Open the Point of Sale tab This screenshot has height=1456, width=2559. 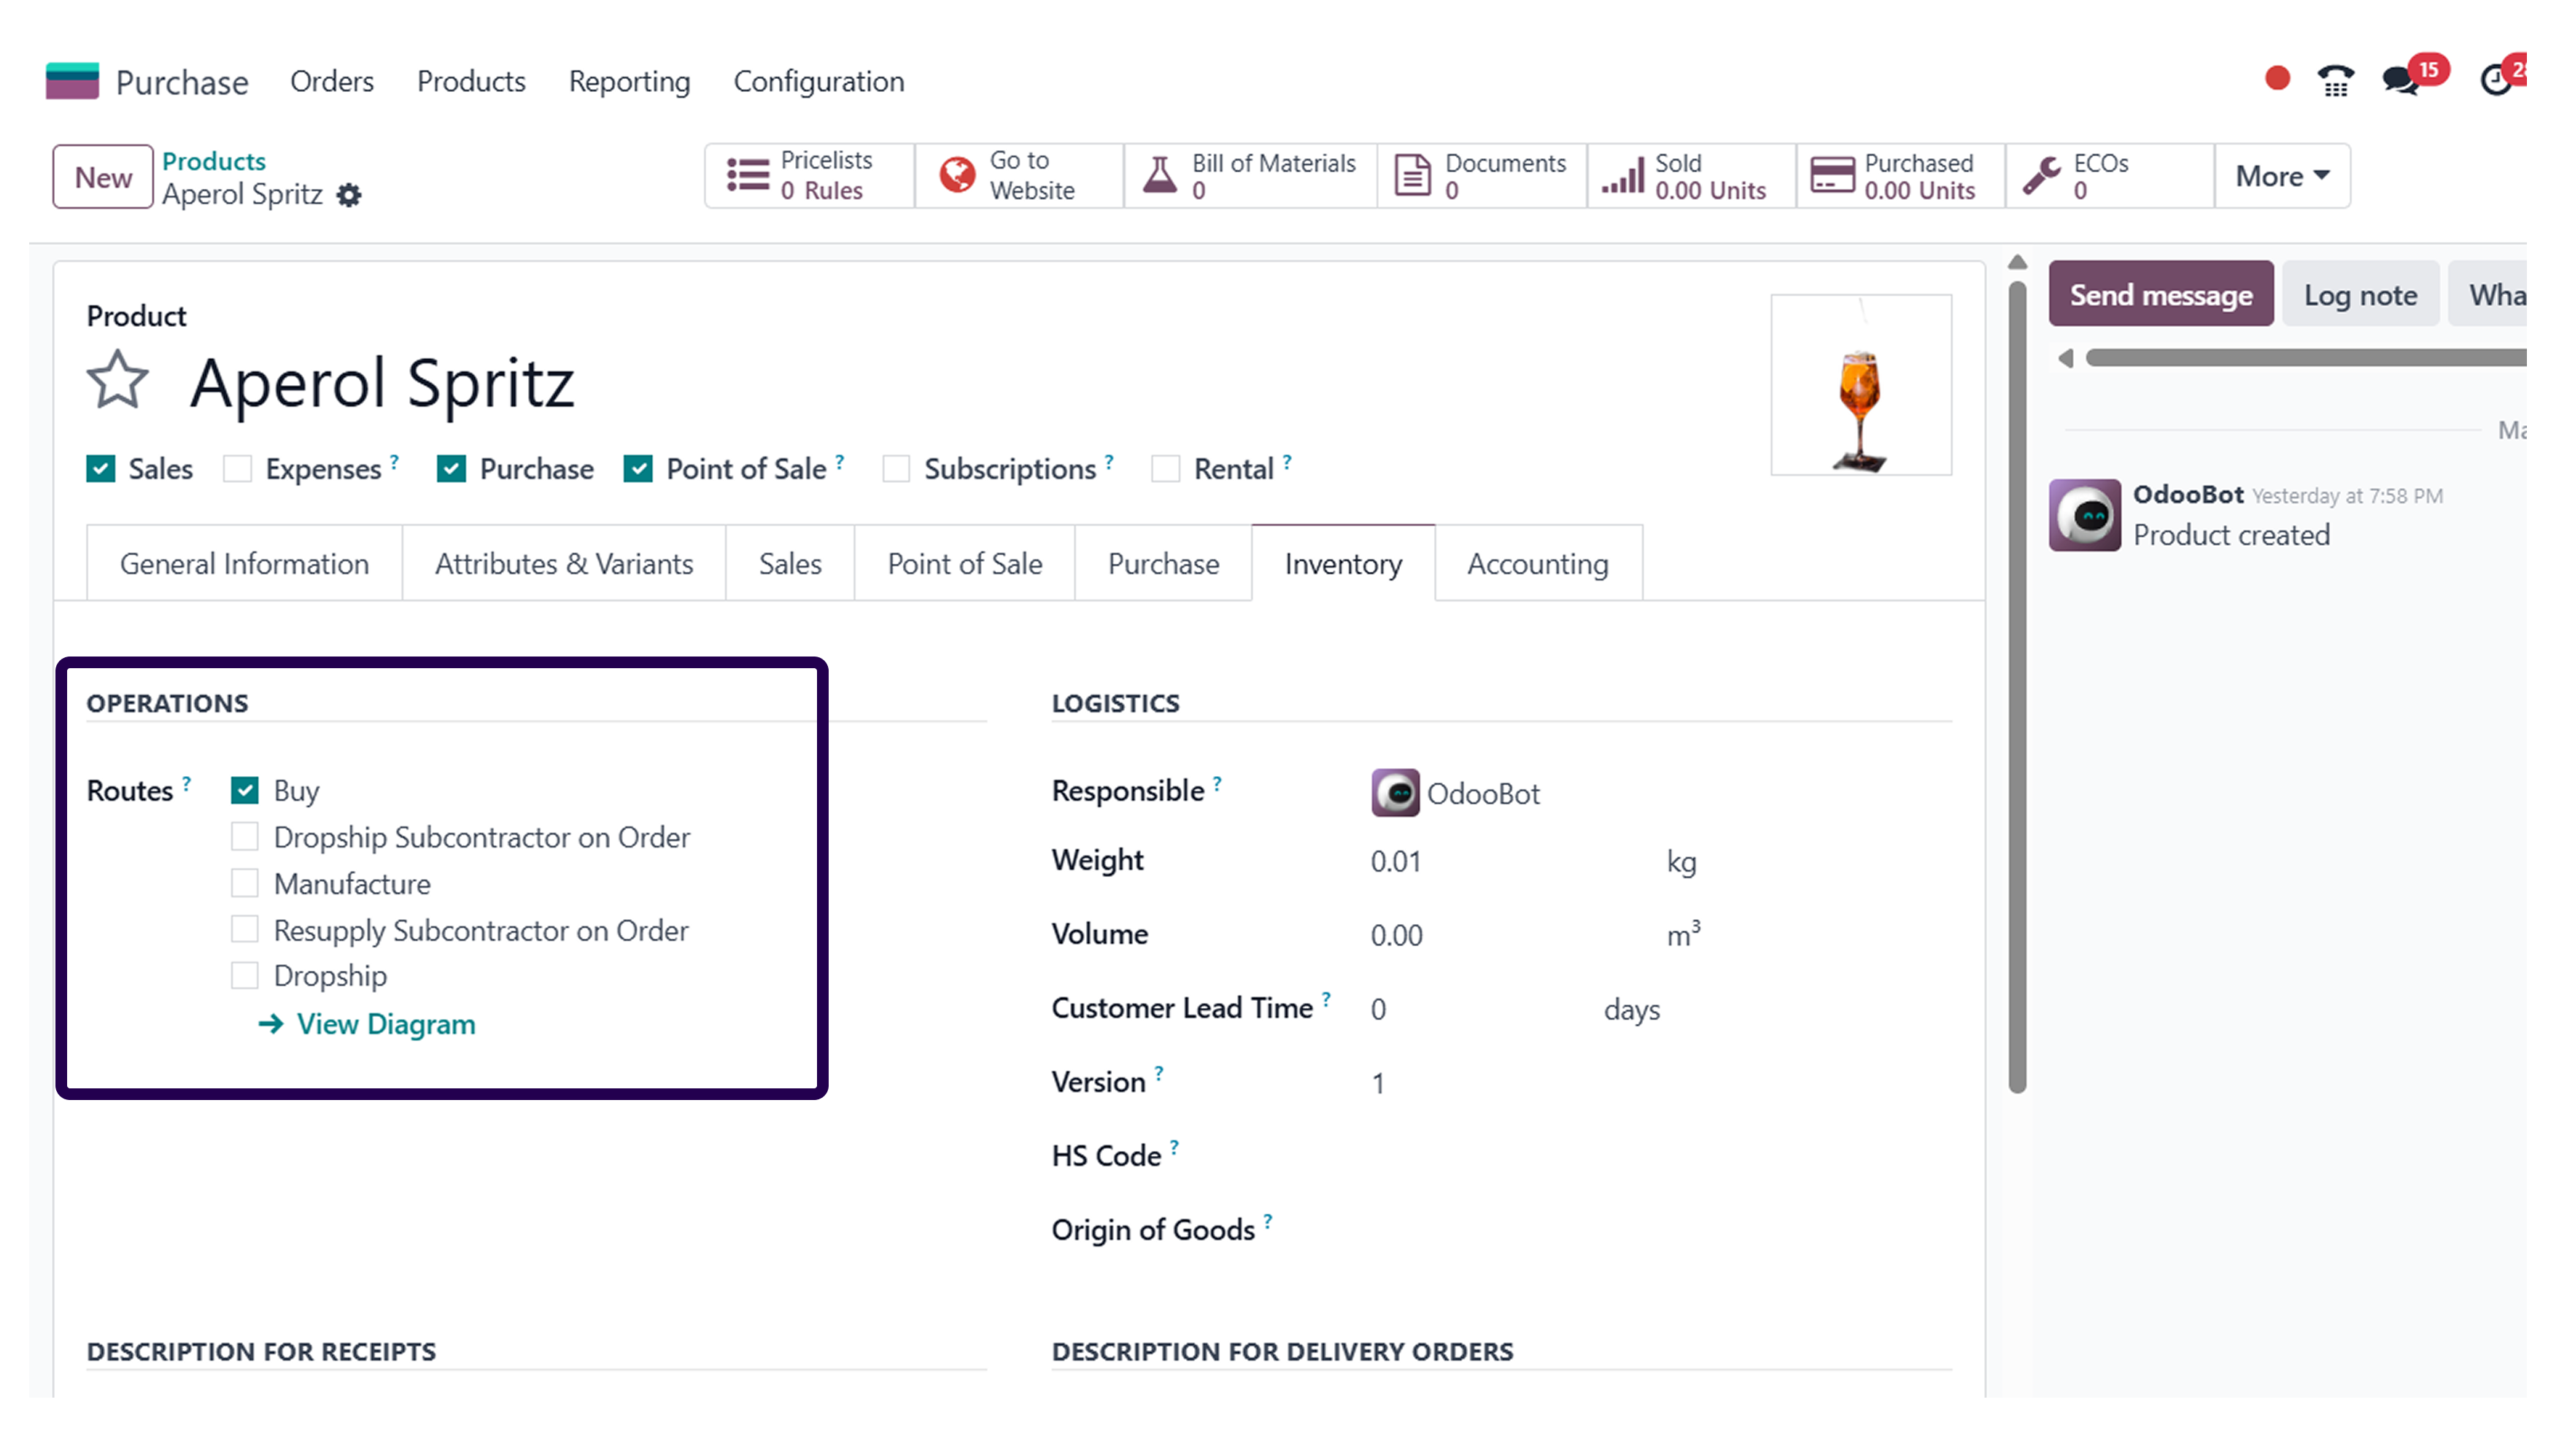click(x=965, y=563)
